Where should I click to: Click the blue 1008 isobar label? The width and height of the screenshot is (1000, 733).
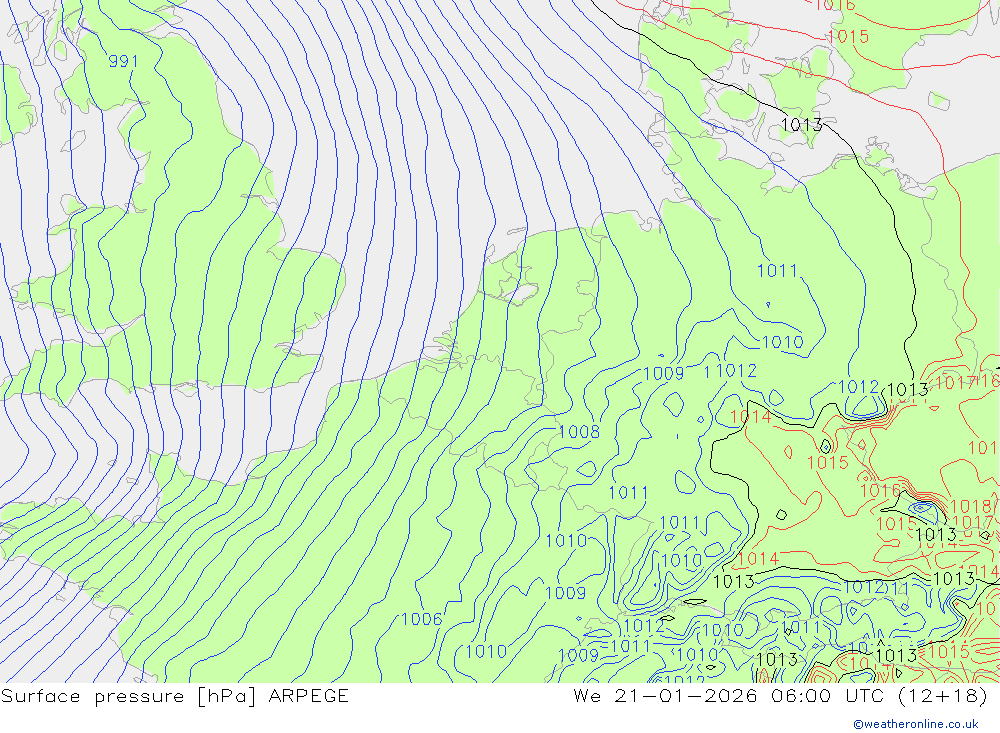coord(579,432)
